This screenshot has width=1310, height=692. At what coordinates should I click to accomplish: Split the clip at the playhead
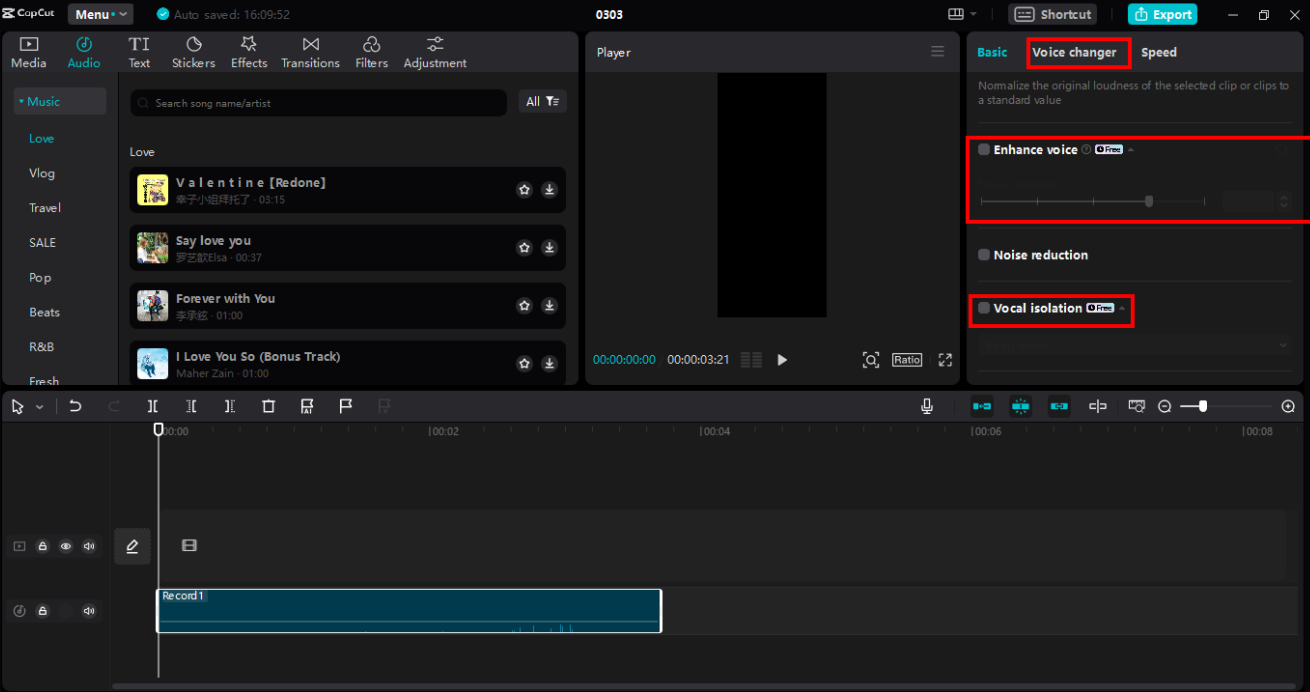pyautogui.click(x=153, y=406)
